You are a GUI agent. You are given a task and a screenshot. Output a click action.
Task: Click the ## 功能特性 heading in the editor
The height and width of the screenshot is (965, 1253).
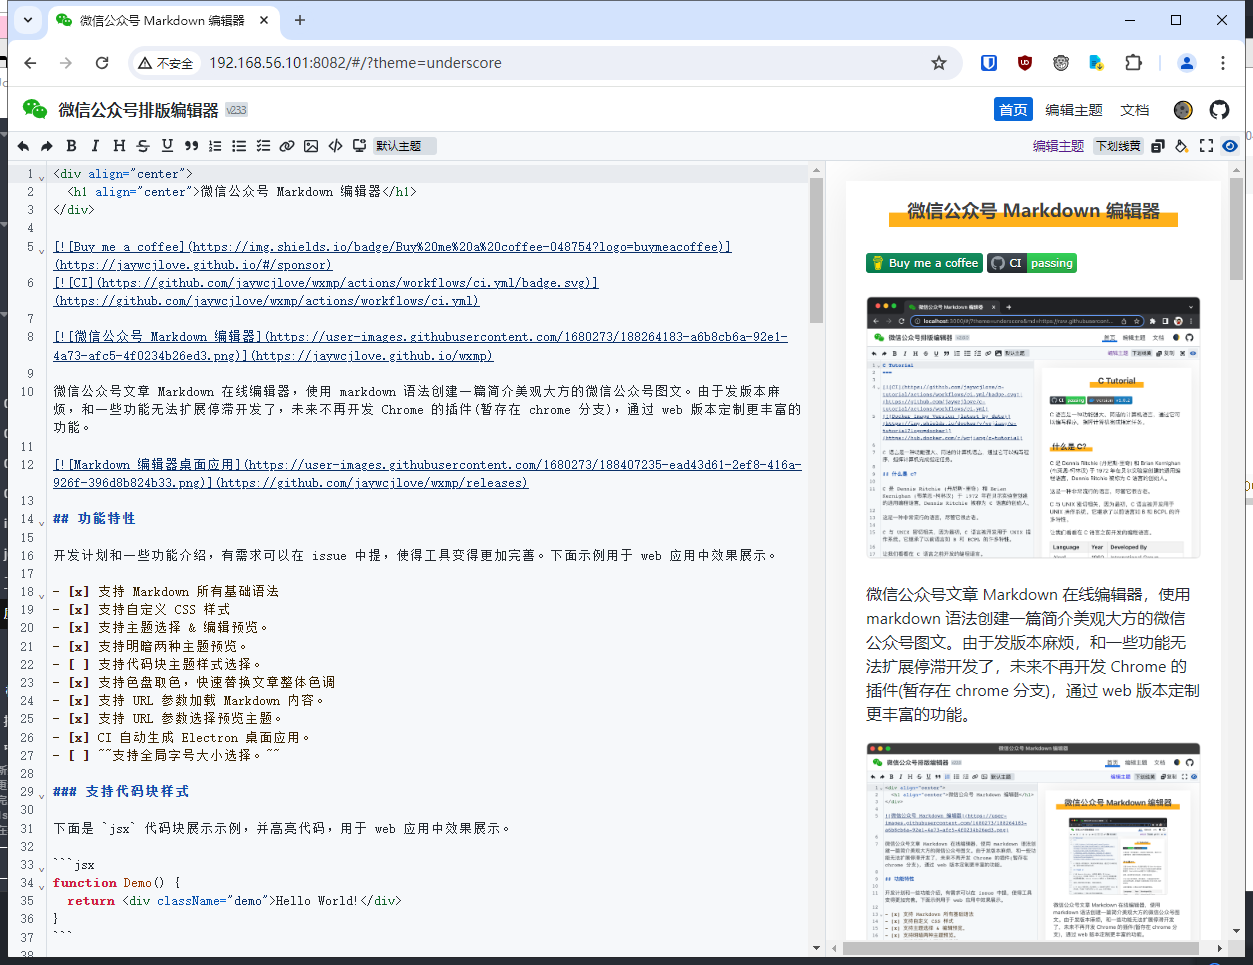pyautogui.click(x=94, y=519)
